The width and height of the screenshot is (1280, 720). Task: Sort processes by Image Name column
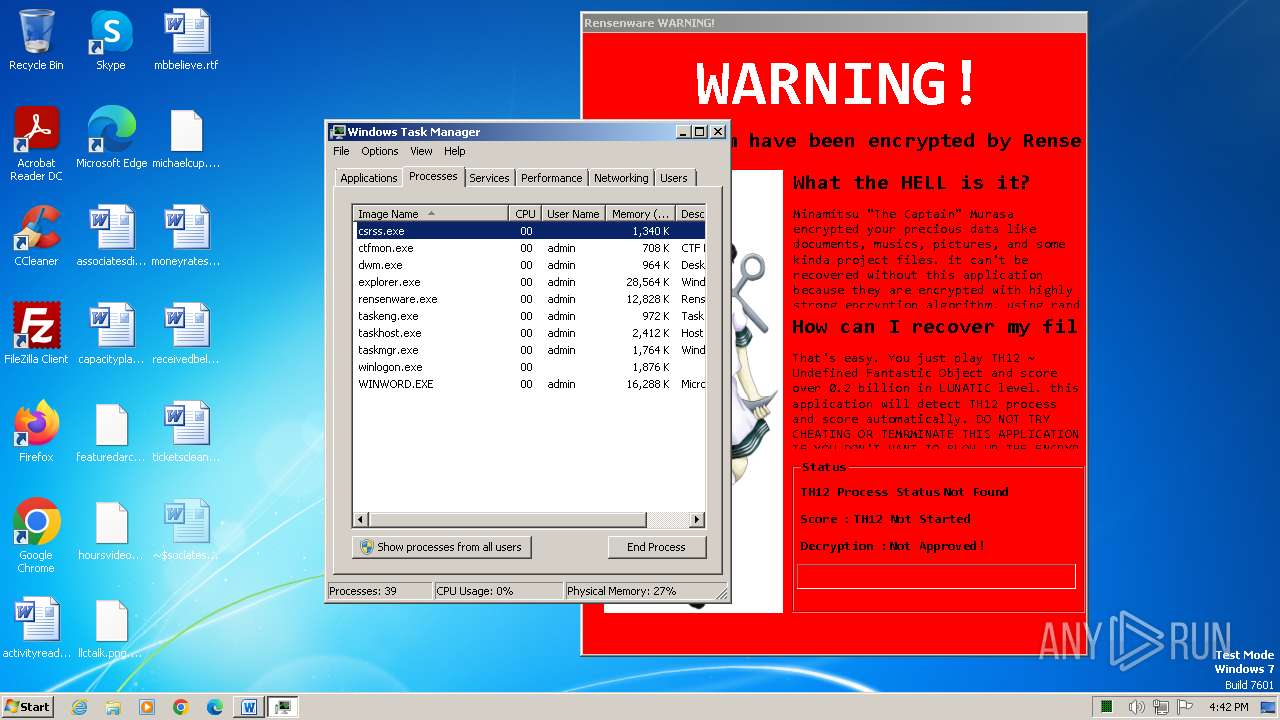click(x=430, y=213)
